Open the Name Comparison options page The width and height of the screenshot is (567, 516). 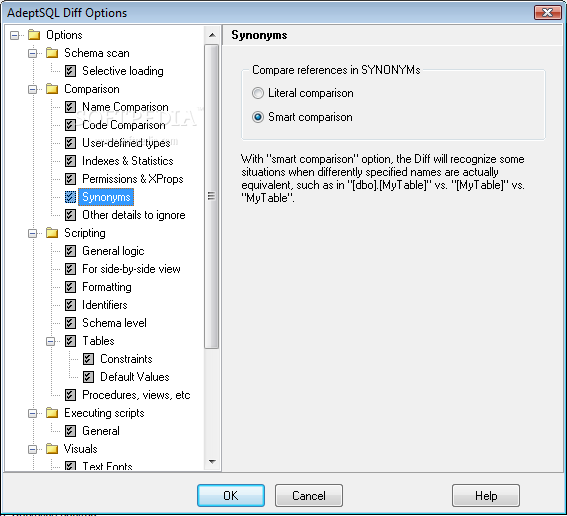[125, 107]
